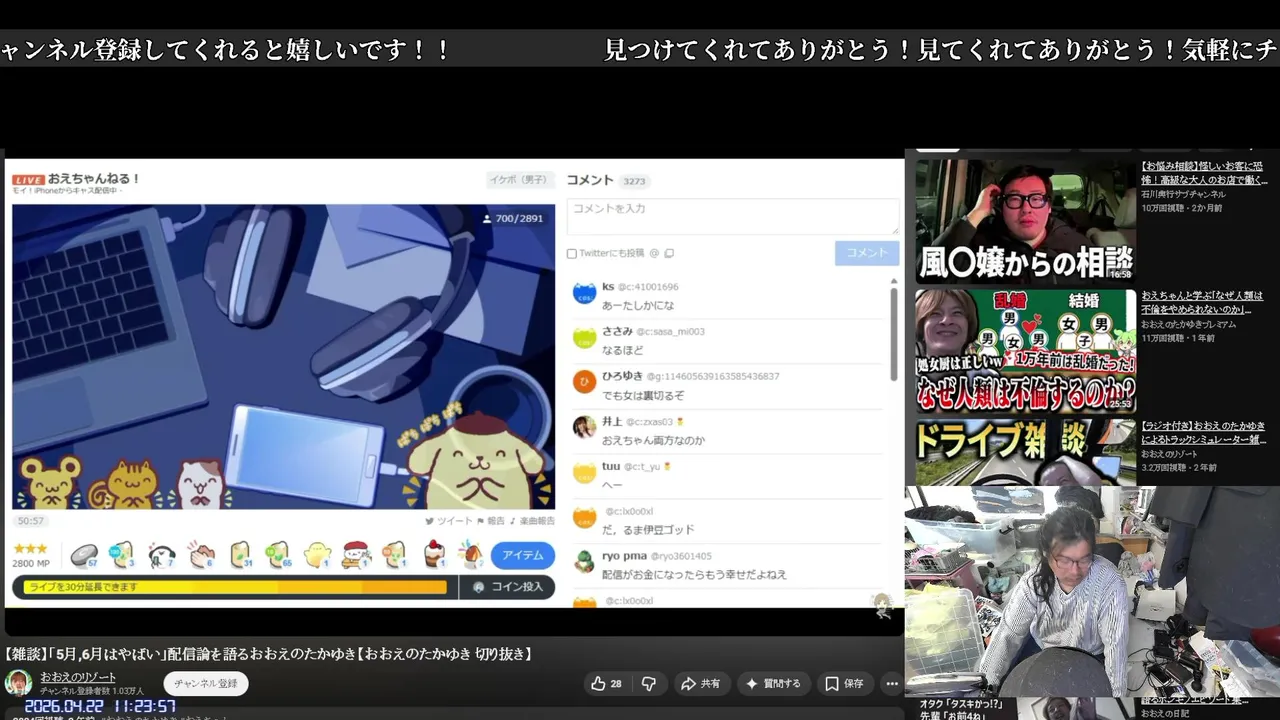Screen dimensions: 1280x720
Task: Click the ひろゆき comment でも女は裏切るぞ
Action: (643, 395)
